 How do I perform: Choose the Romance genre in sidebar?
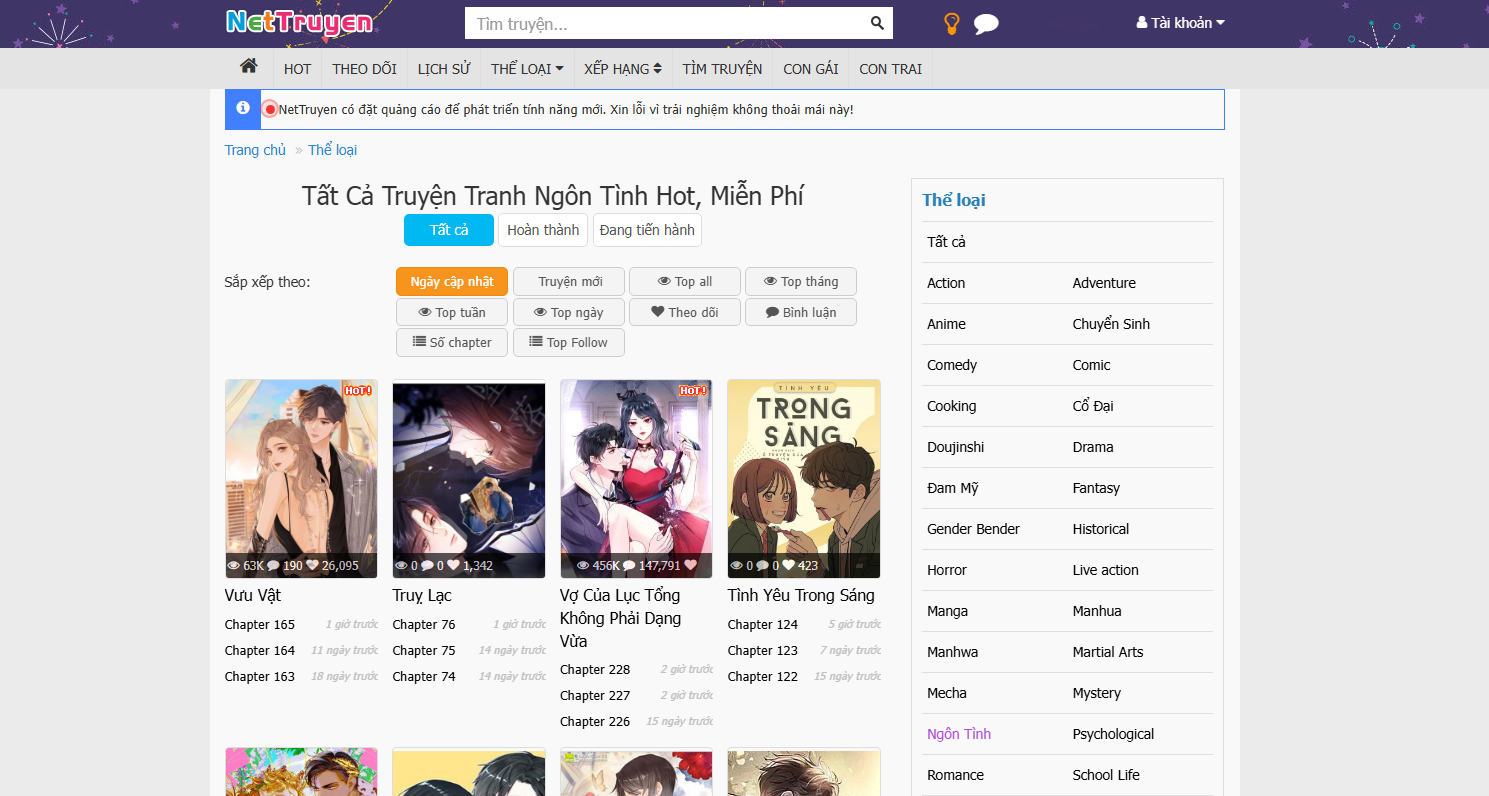coord(955,775)
